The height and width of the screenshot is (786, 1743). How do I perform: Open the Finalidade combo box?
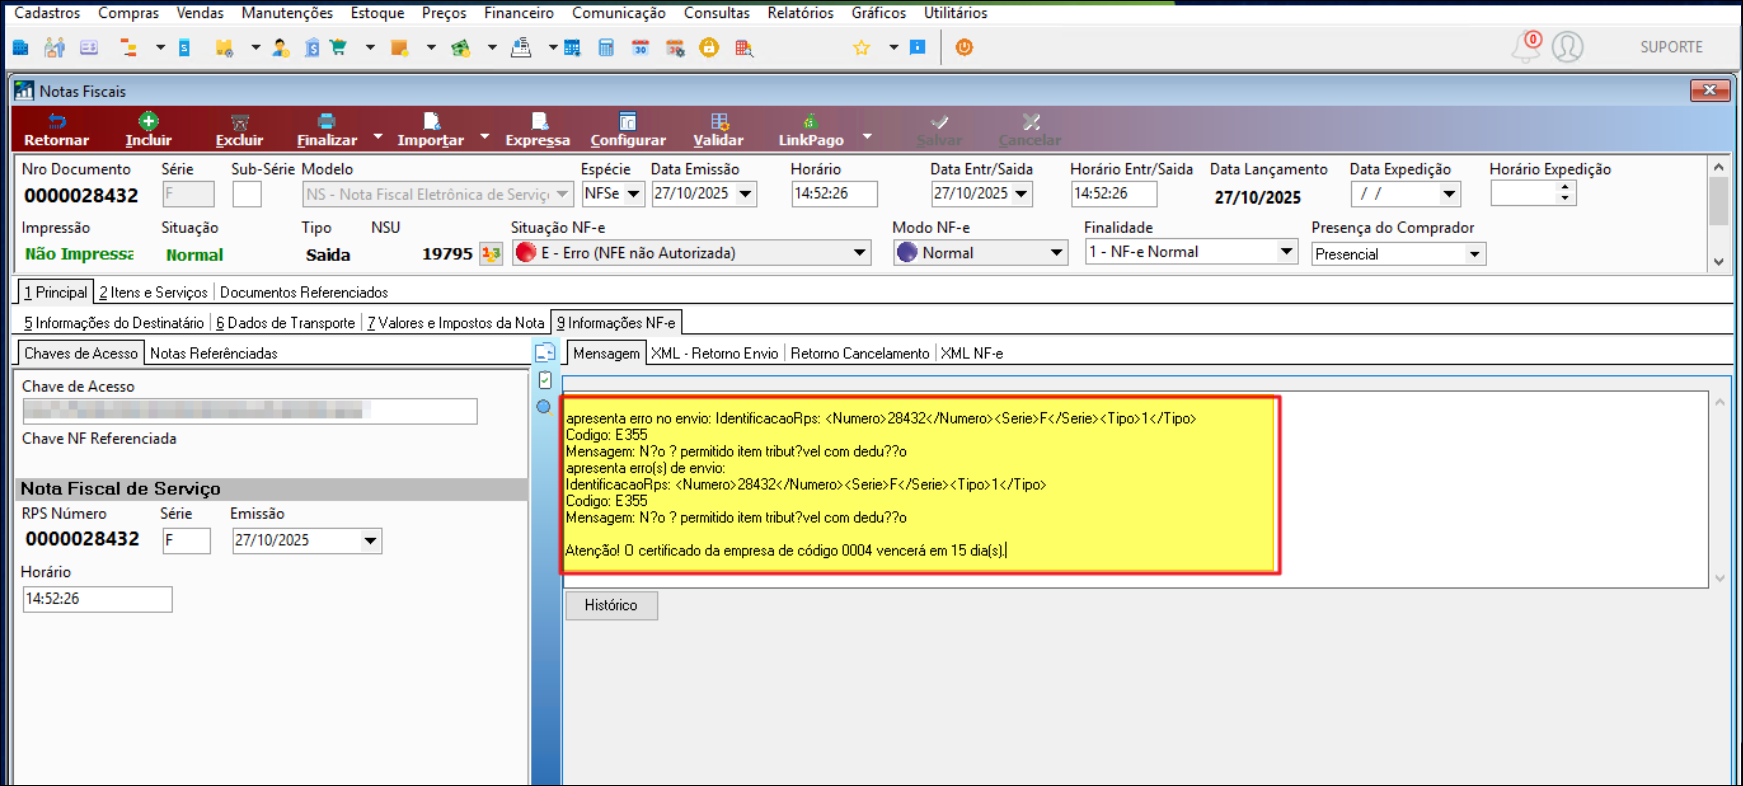1286,252
